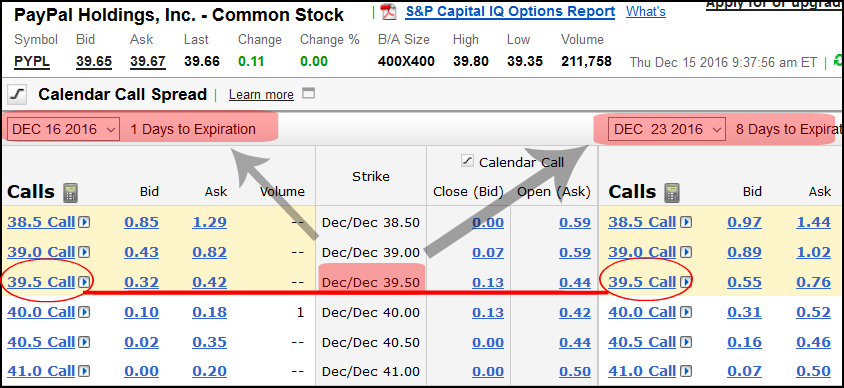Viewport: 844px width, 388px height.
Task: Toggle the Calendar Call checkbox
Action: [467, 161]
